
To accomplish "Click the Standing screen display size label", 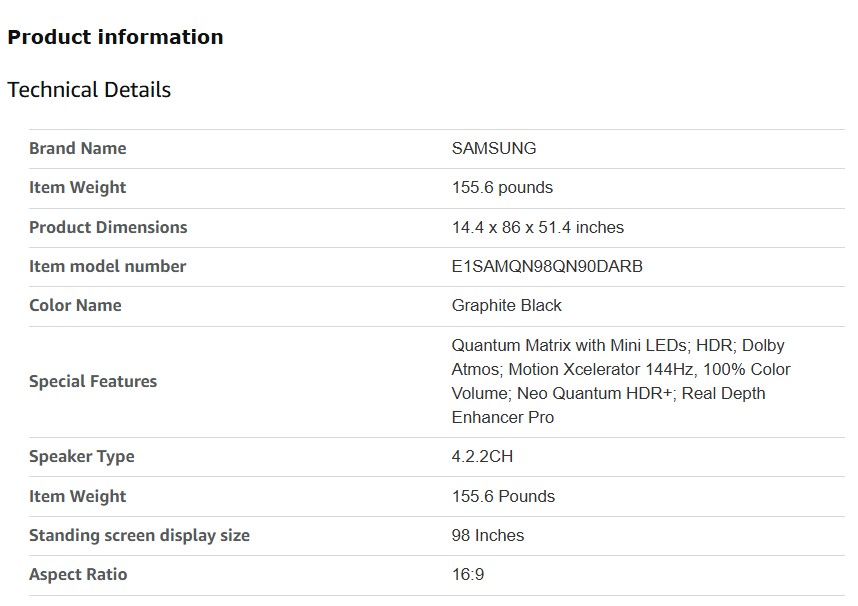I will pyautogui.click(x=139, y=535).
